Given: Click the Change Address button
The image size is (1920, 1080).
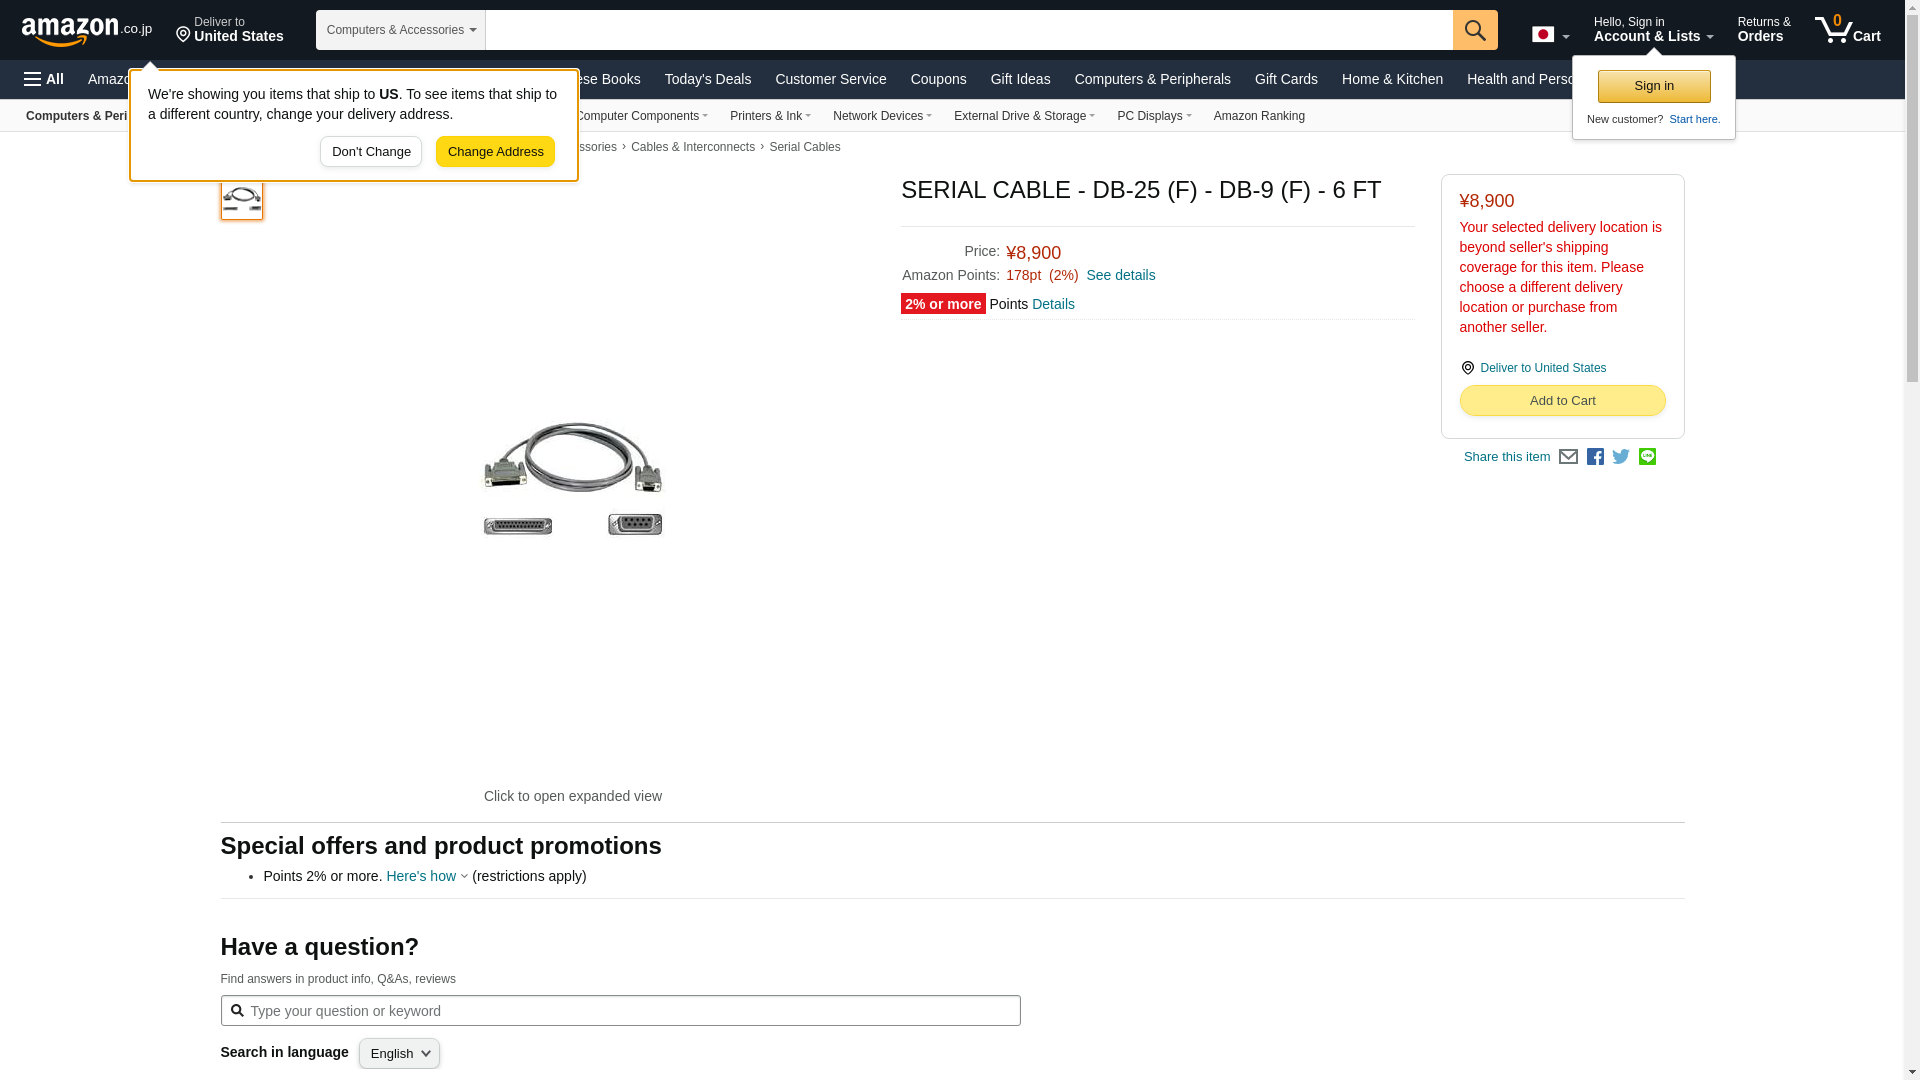Looking at the screenshot, I should pyautogui.click(x=495, y=152).
